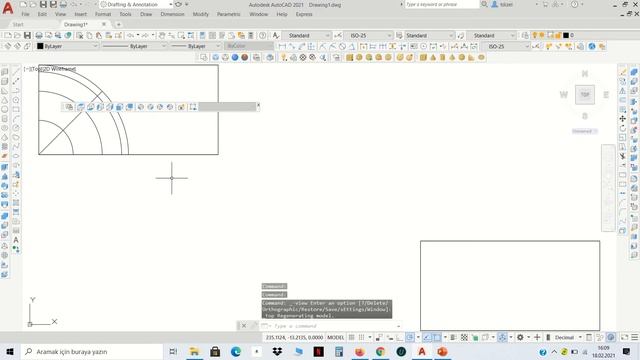Click the Move tool in modify toolbar
The width and height of the screenshot is (640, 360).
tap(622, 119)
